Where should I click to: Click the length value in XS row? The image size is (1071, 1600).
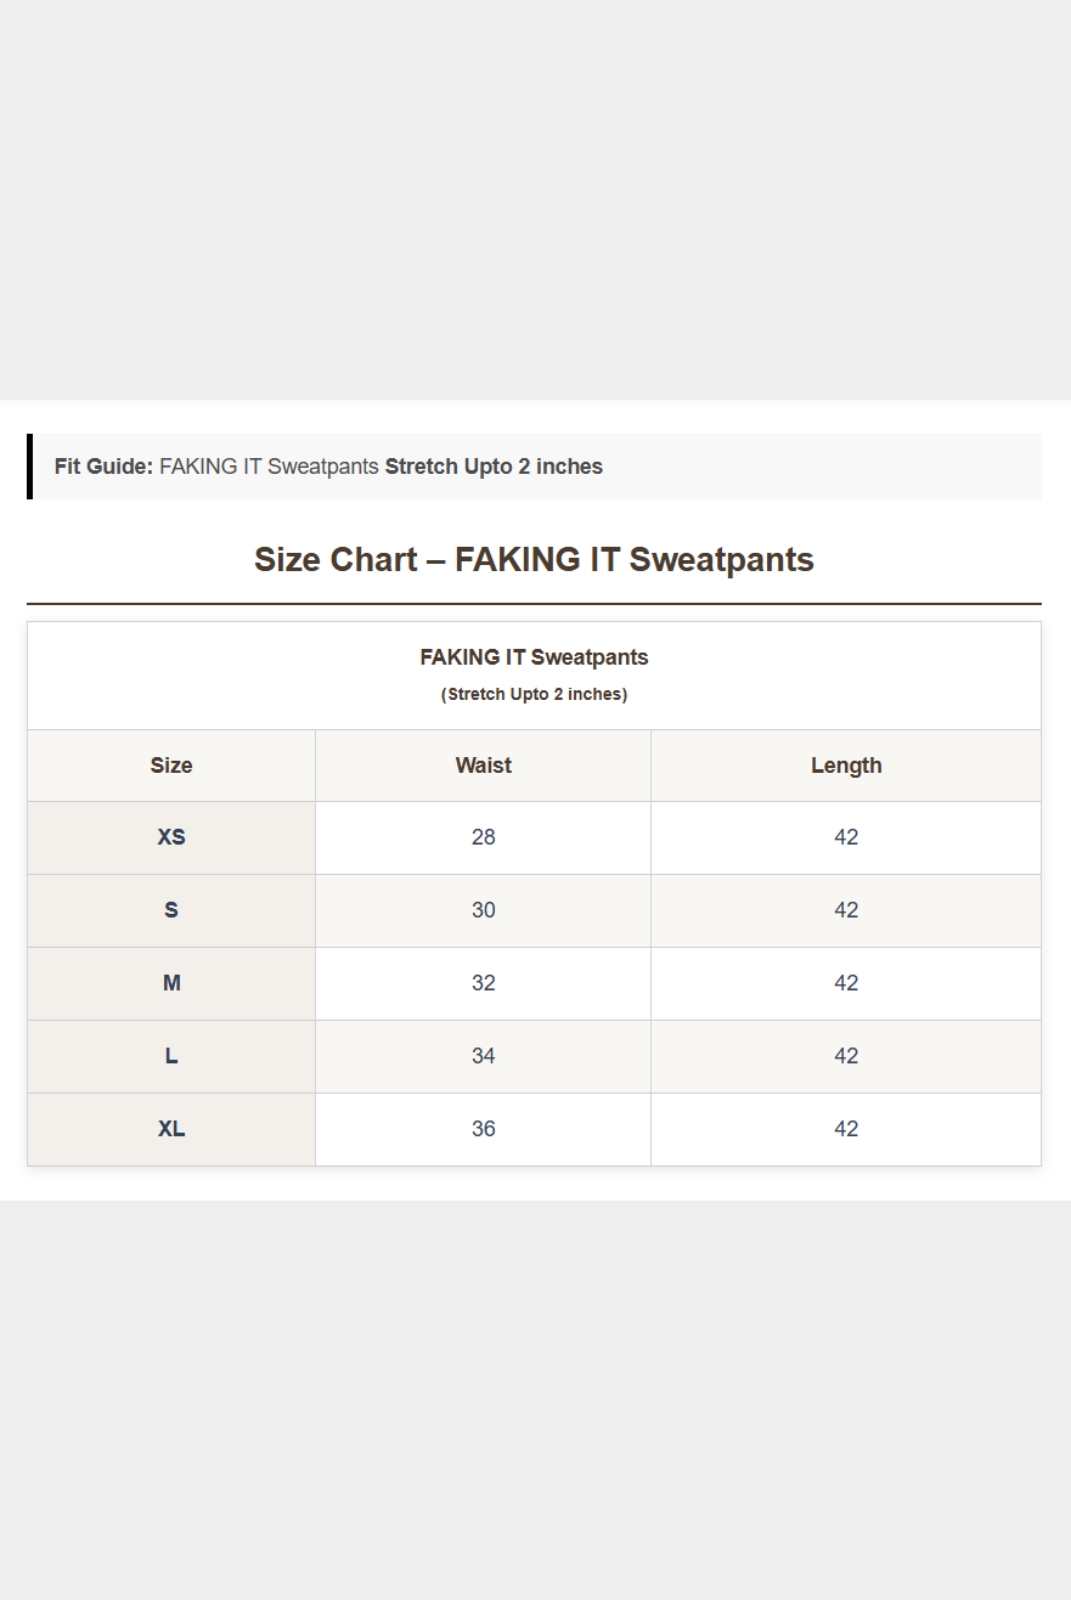846,838
